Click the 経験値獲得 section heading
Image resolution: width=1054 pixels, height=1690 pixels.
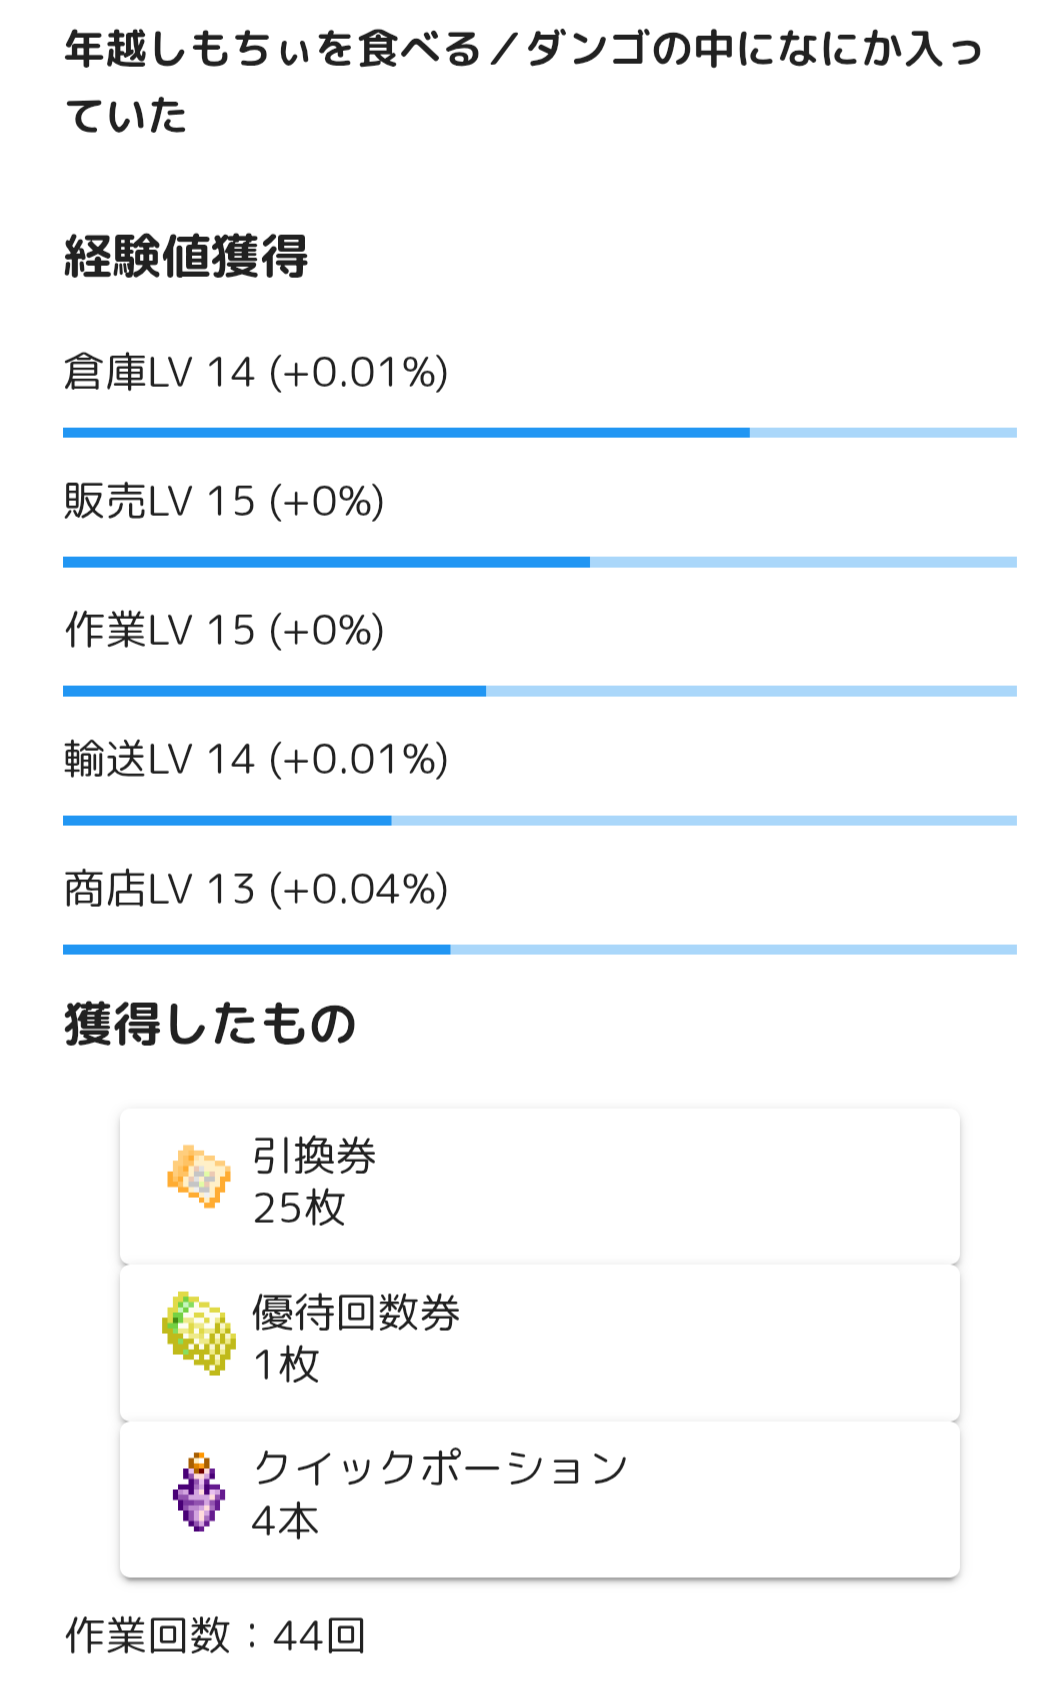186,257
